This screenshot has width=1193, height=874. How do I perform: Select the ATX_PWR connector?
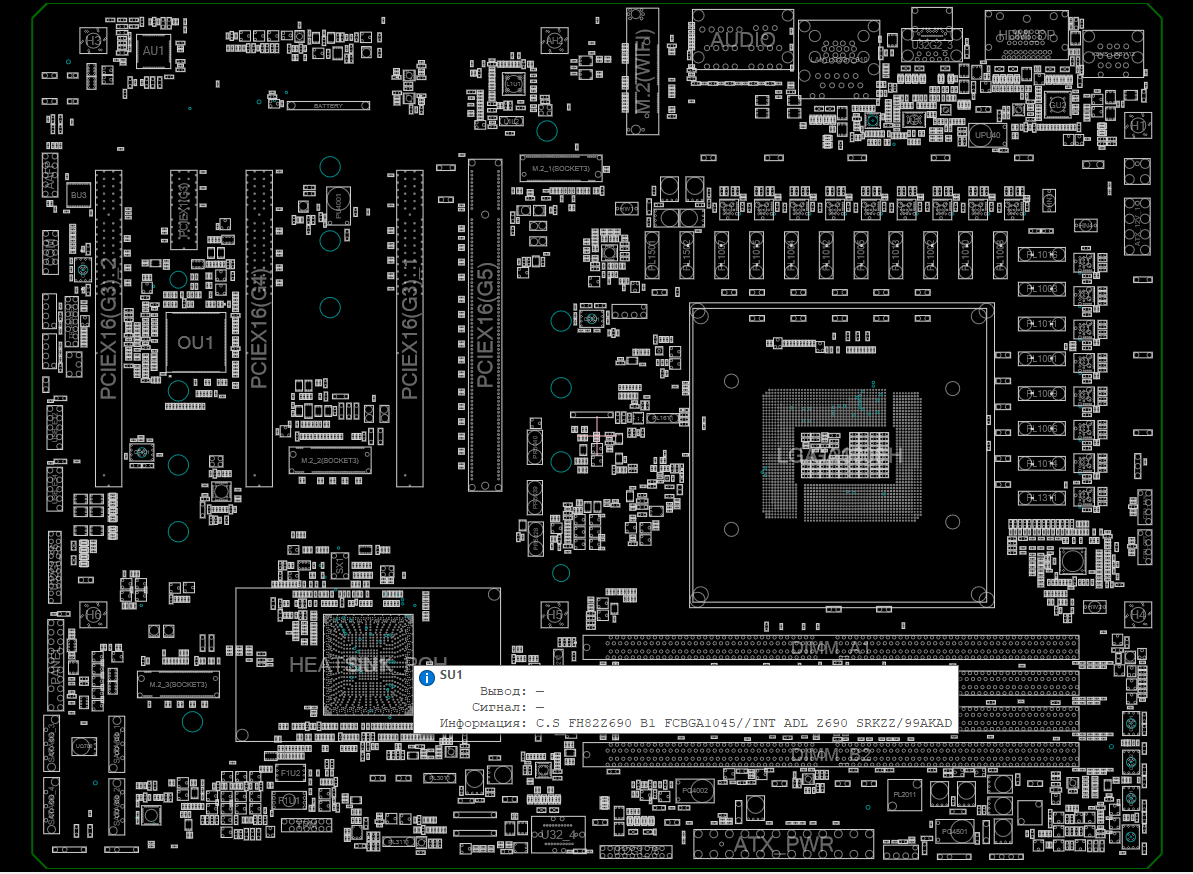coord(784,844)
